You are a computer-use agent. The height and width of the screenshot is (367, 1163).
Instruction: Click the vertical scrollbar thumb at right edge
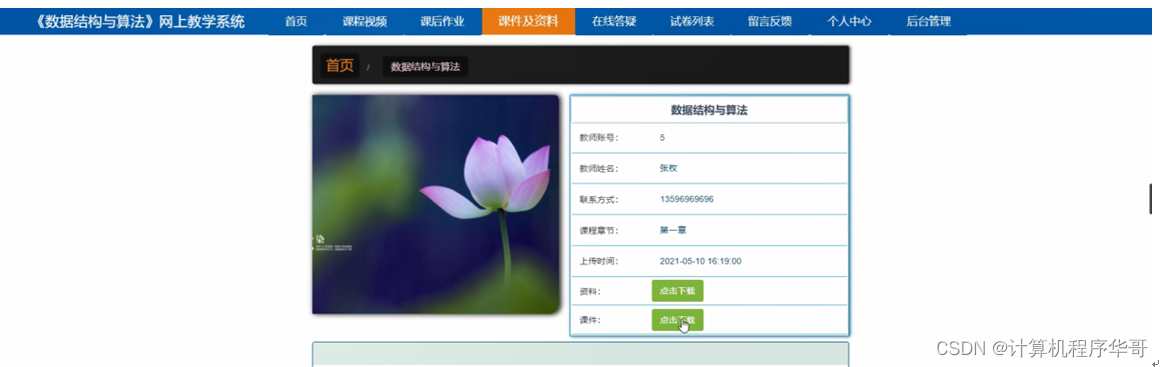[1150, 199]
